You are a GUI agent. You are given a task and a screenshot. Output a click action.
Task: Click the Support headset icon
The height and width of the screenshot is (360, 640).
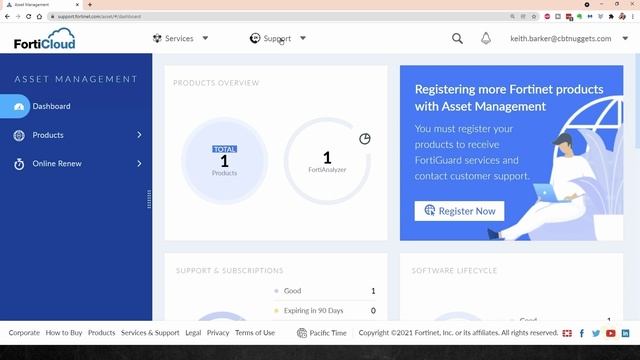[255, 38]
